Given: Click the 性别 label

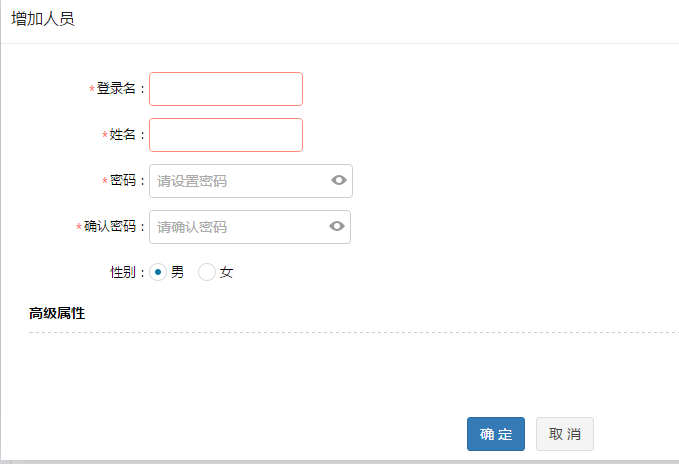Looking at the screenshot, I should click(123, 272).
